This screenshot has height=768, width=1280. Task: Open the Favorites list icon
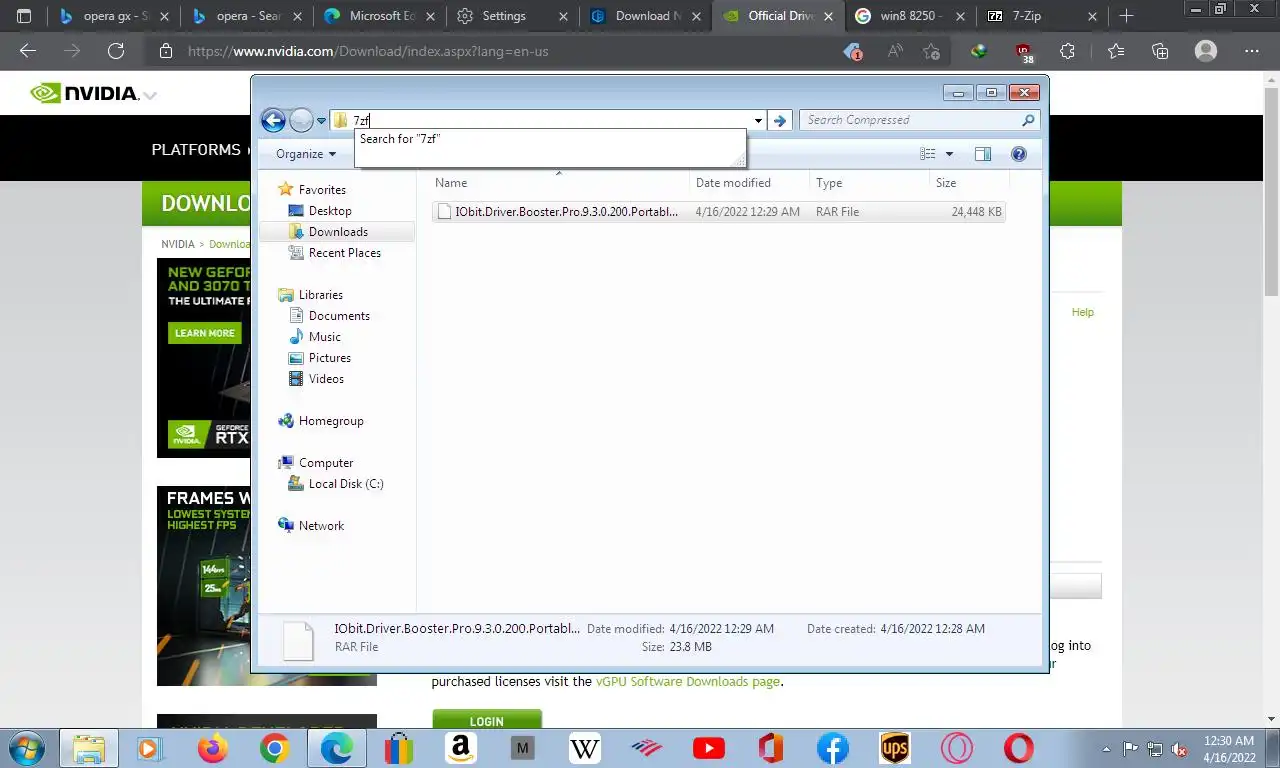point(1116,51)
